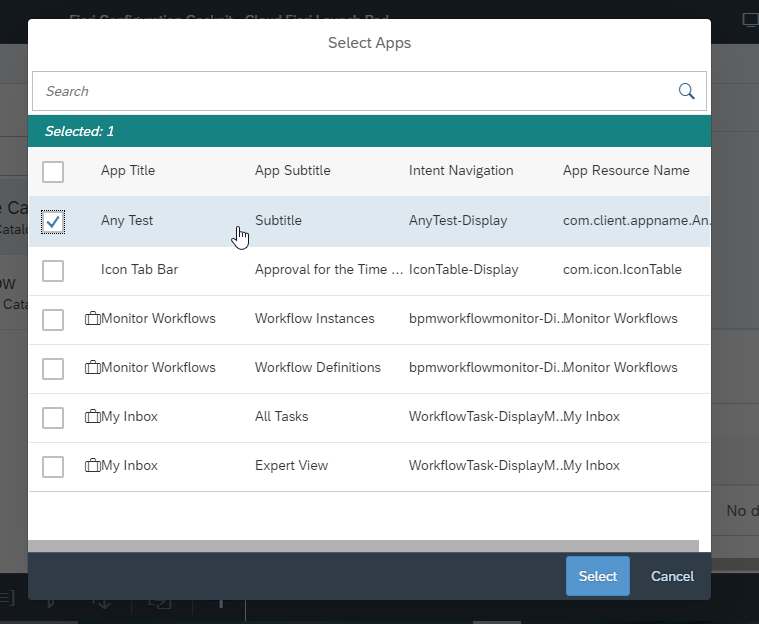The height and width of the screenshot is (624, 759).
Task: Check the My Inbox Expert View checkbox
Action: 53,466
